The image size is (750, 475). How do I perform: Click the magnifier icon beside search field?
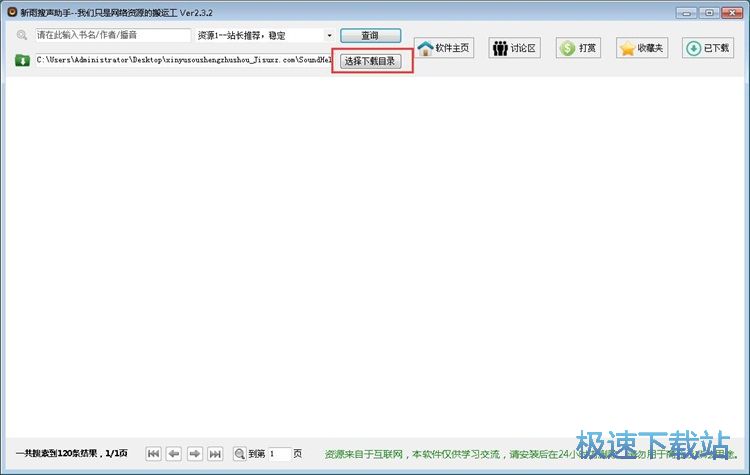coord(22,35)
